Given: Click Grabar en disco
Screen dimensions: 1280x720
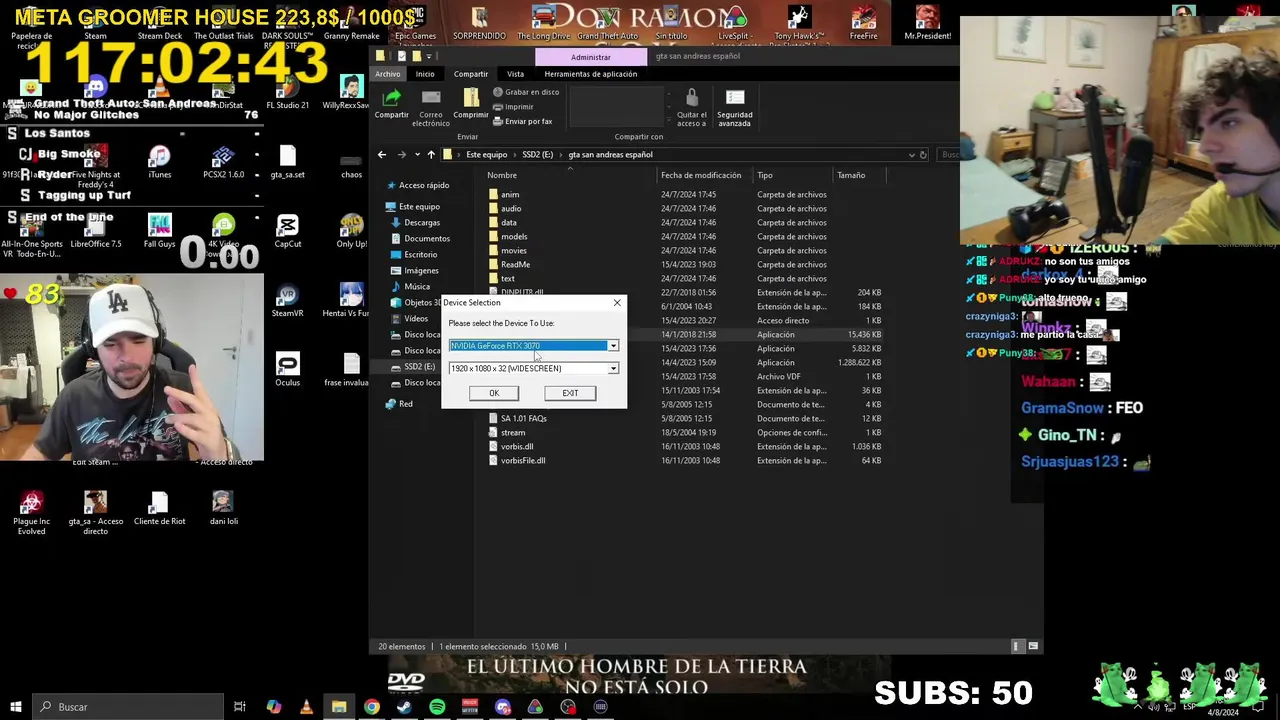Looking at the screenshot, I should pos(526,92).
